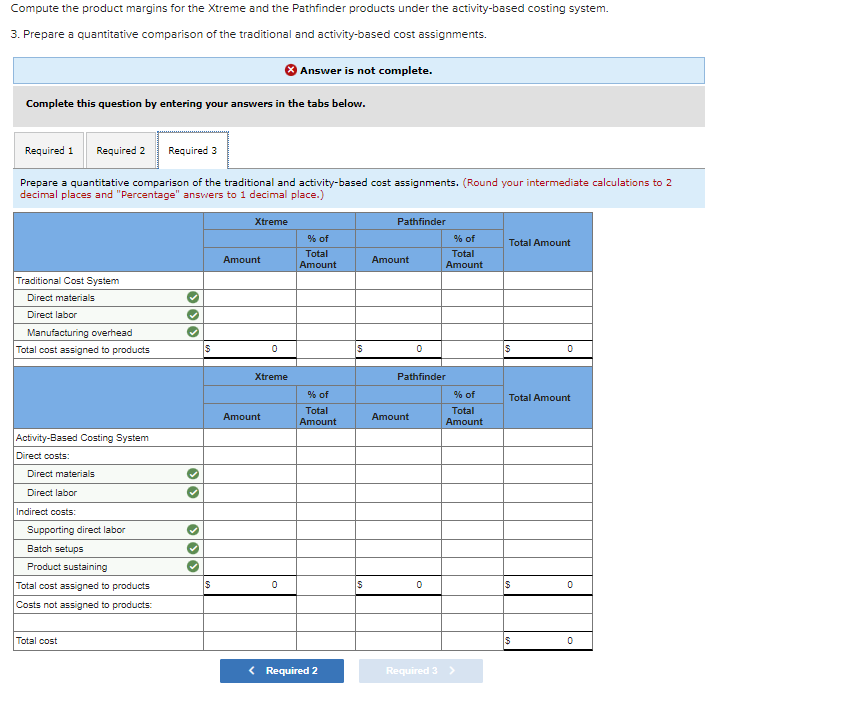Click Total Amount cell for Traditional Direct labor
The image size is (842, 714).
(x=548, y=315)
